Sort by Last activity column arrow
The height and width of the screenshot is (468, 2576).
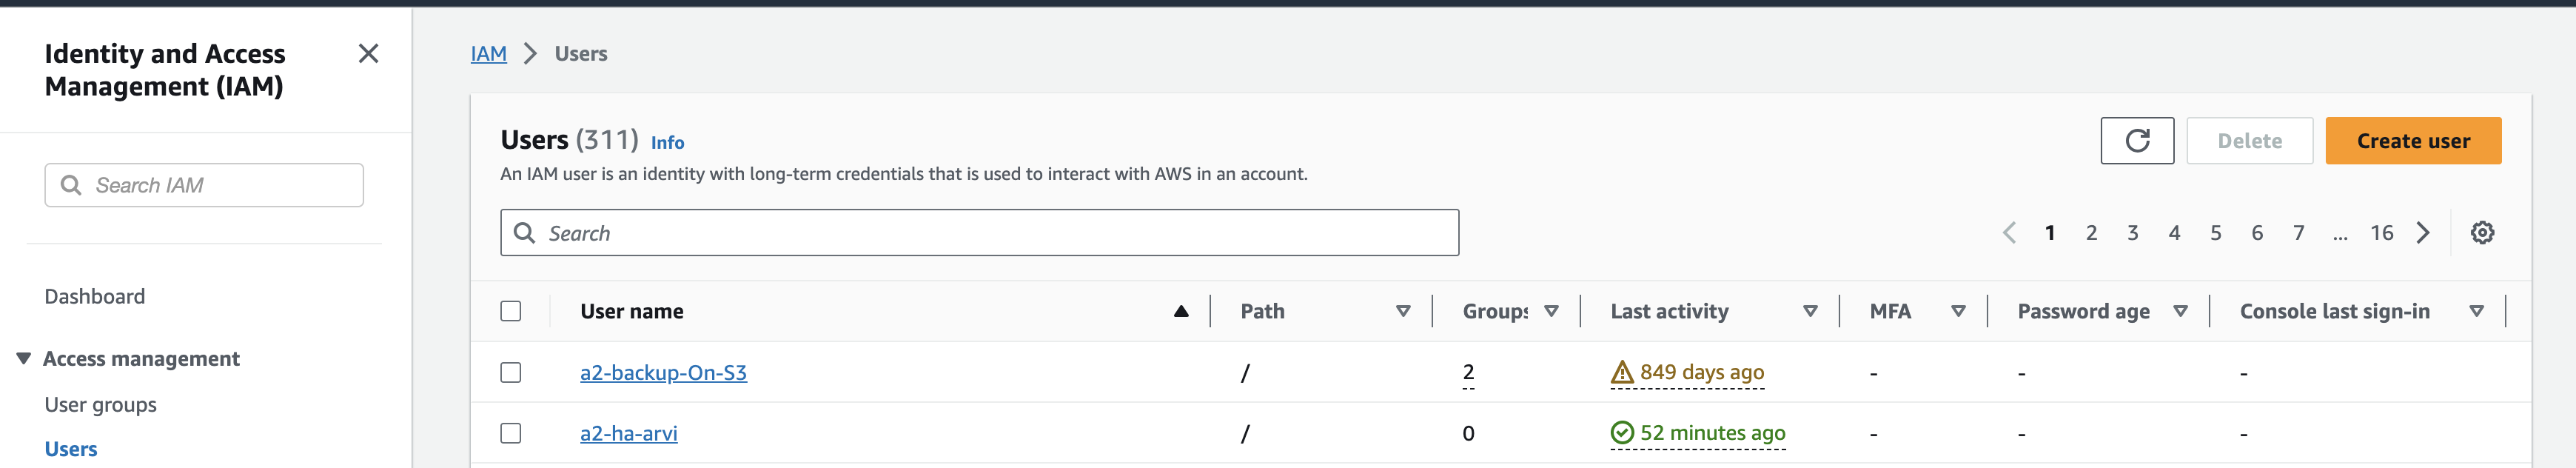click(x=1809, y=311)
